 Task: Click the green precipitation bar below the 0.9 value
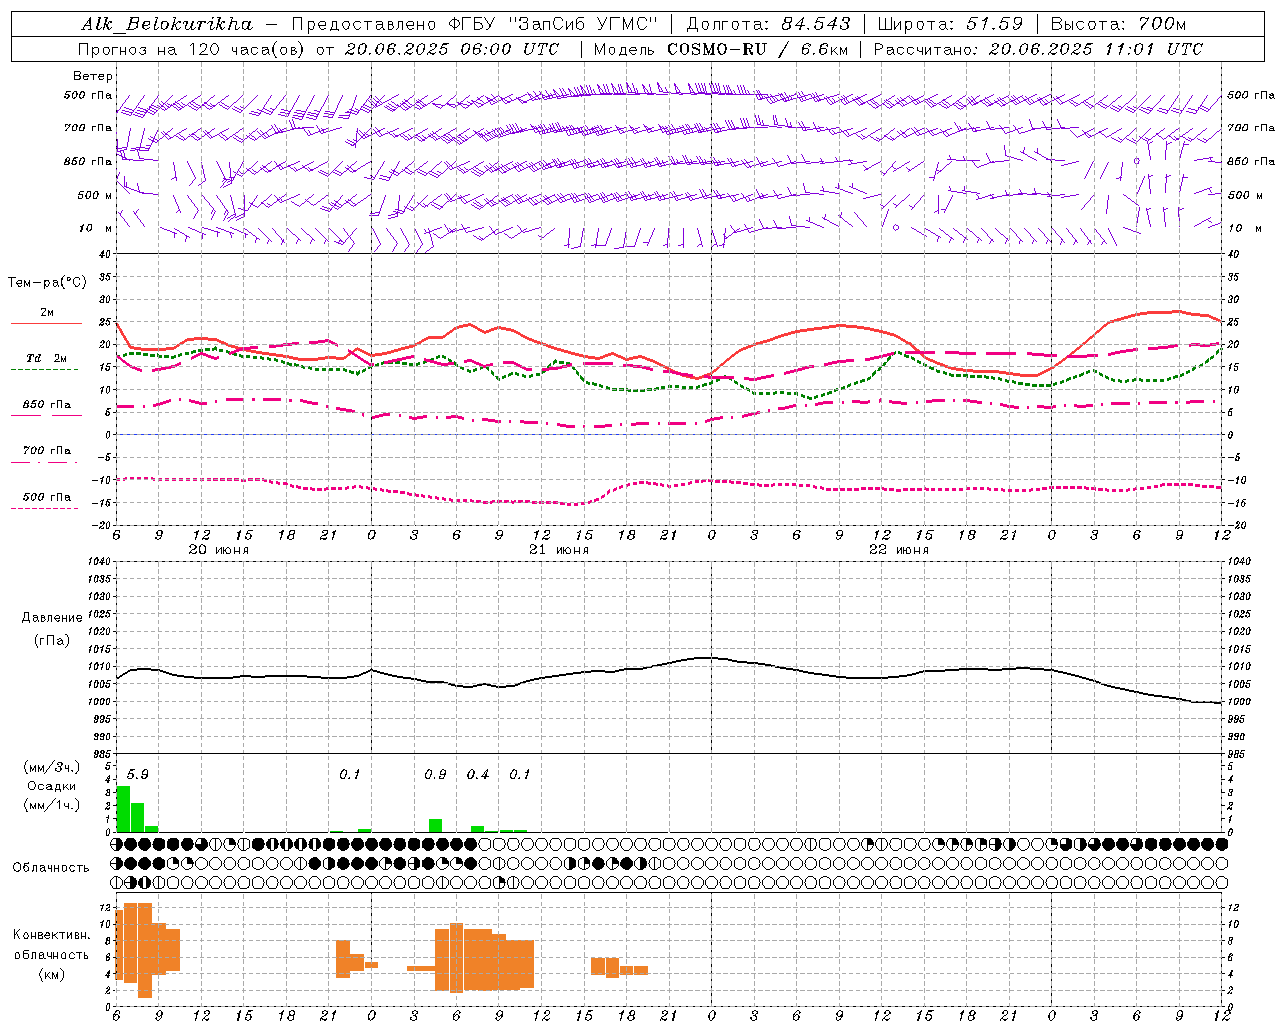point(435,826)
